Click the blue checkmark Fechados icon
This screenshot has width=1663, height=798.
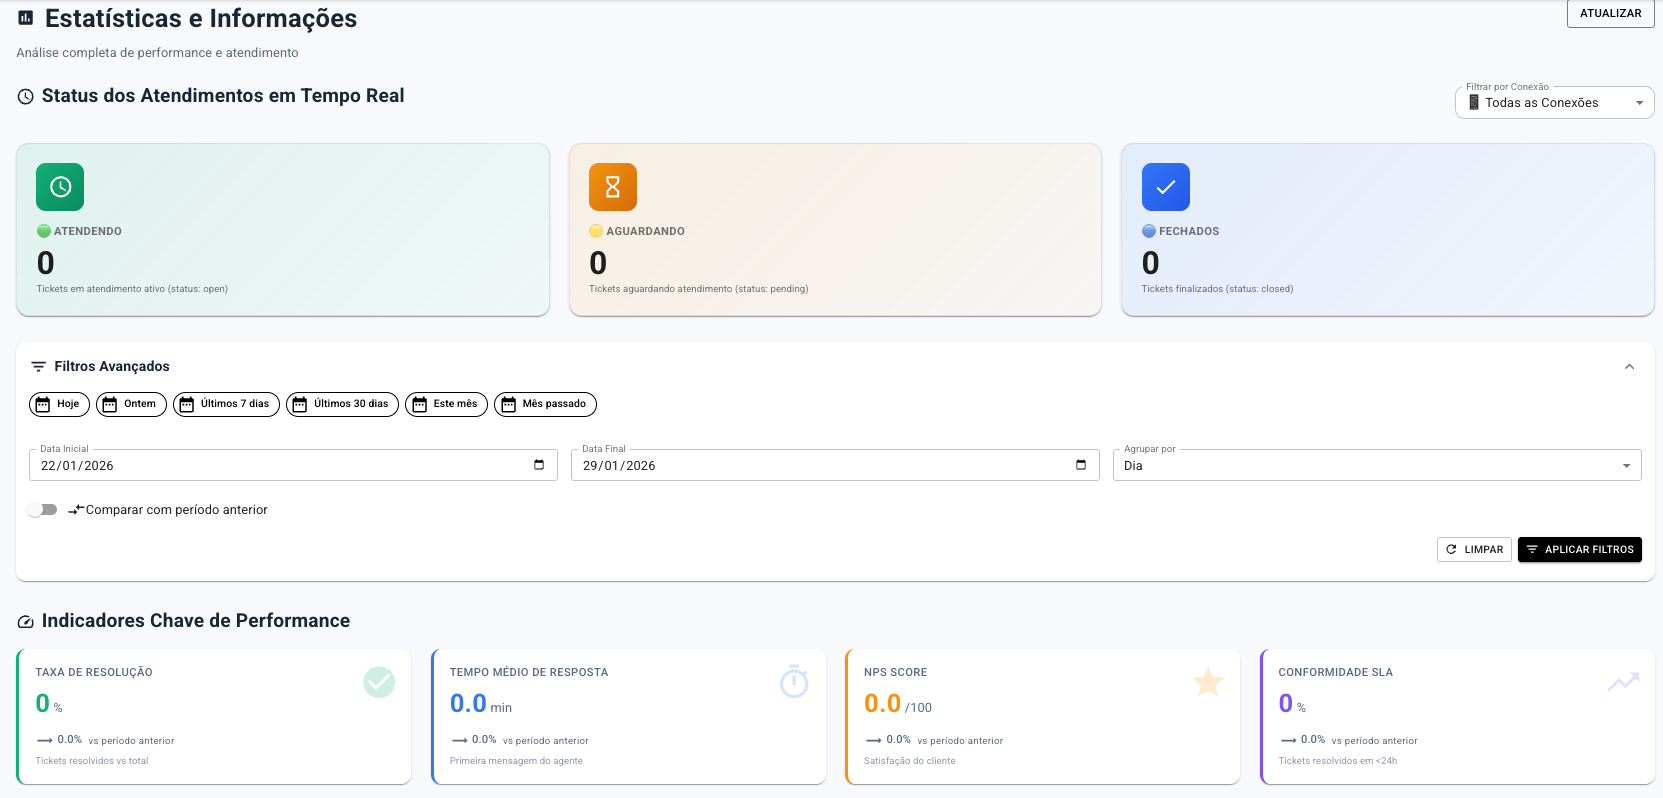[x=1166, y=187]
